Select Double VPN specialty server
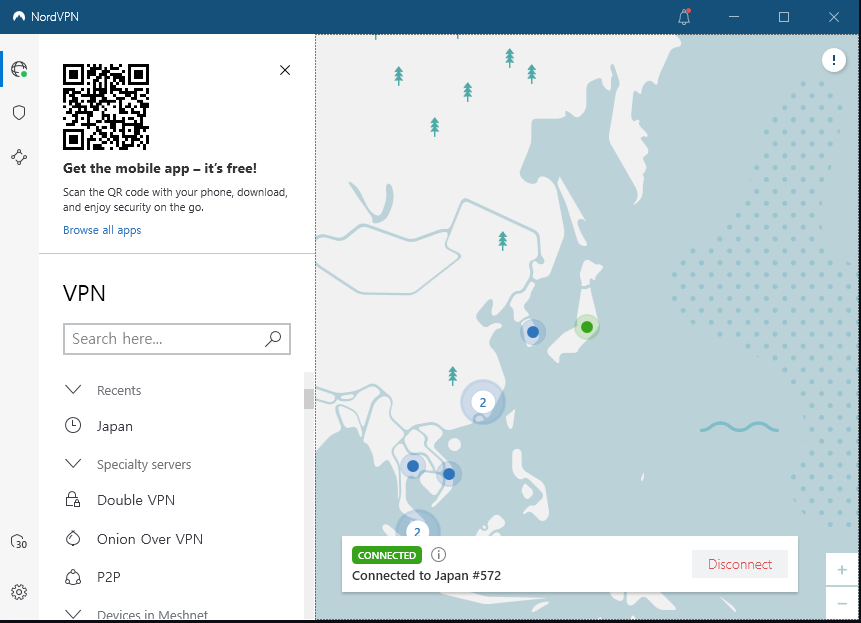 coord(136,500)
